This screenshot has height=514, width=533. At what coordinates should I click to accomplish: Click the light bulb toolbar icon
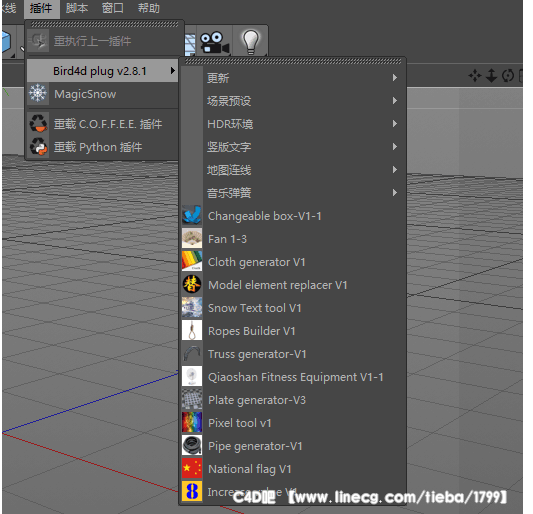click(251, 42)
